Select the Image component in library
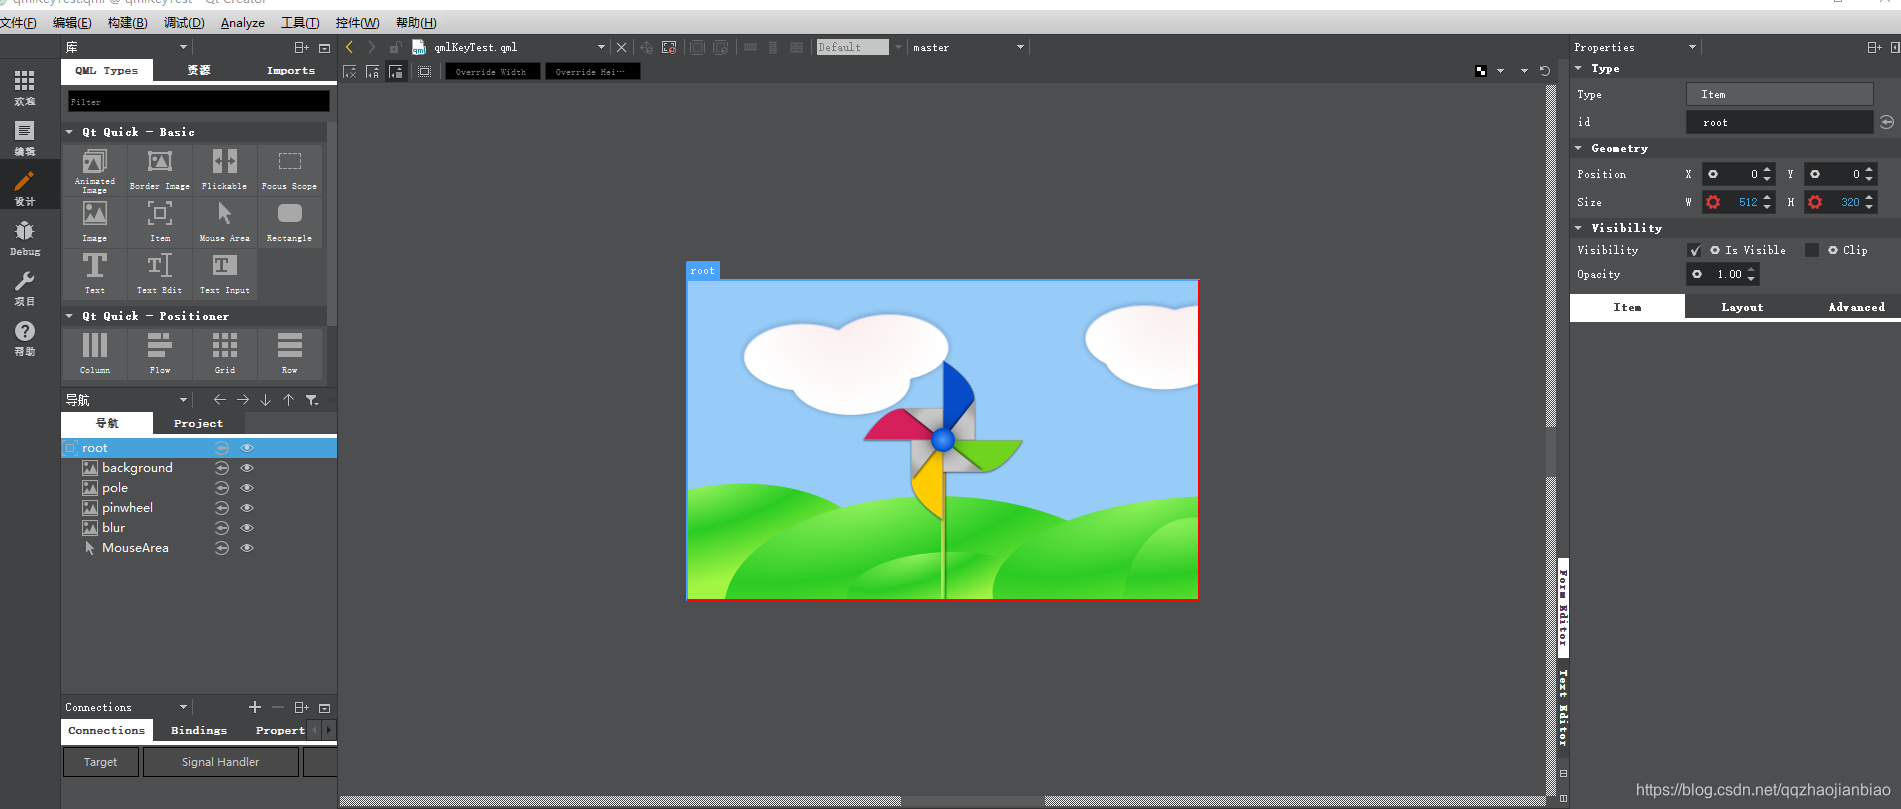This screenshot has height=809, width=1901. click(x=94, y=221)
